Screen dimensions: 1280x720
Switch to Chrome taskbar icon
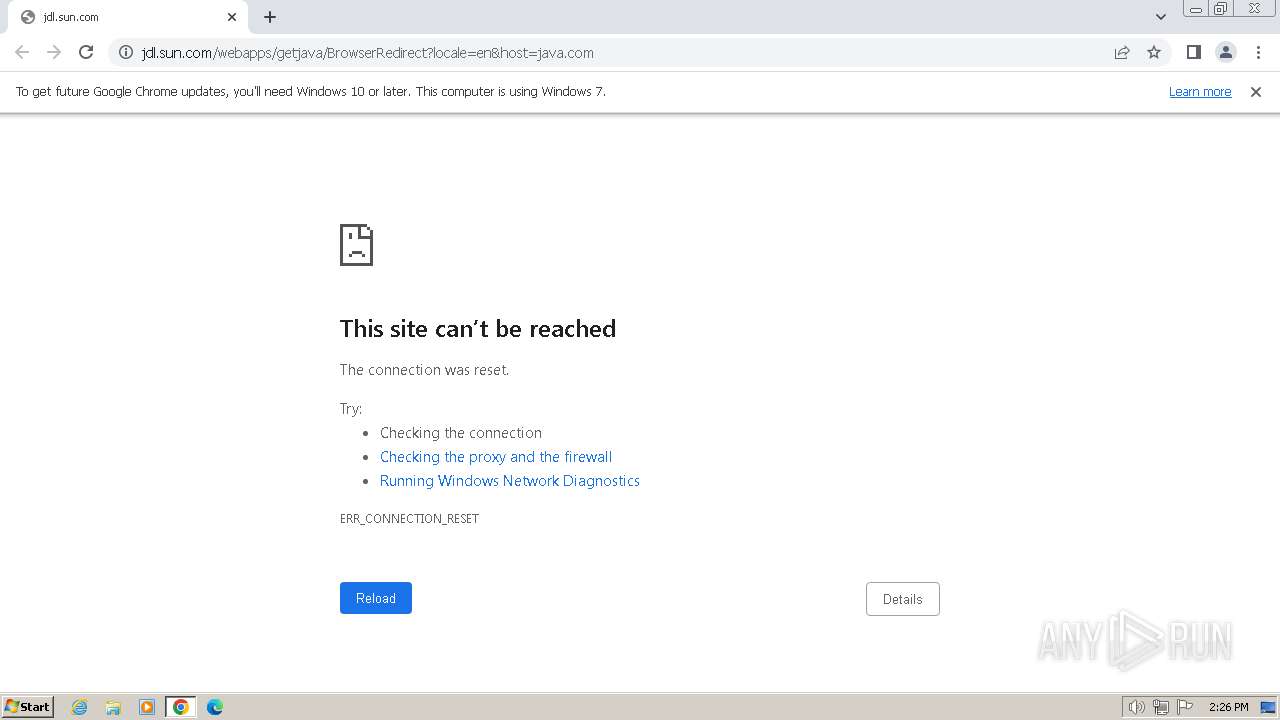pyautogui.click(x=181, y=707)
